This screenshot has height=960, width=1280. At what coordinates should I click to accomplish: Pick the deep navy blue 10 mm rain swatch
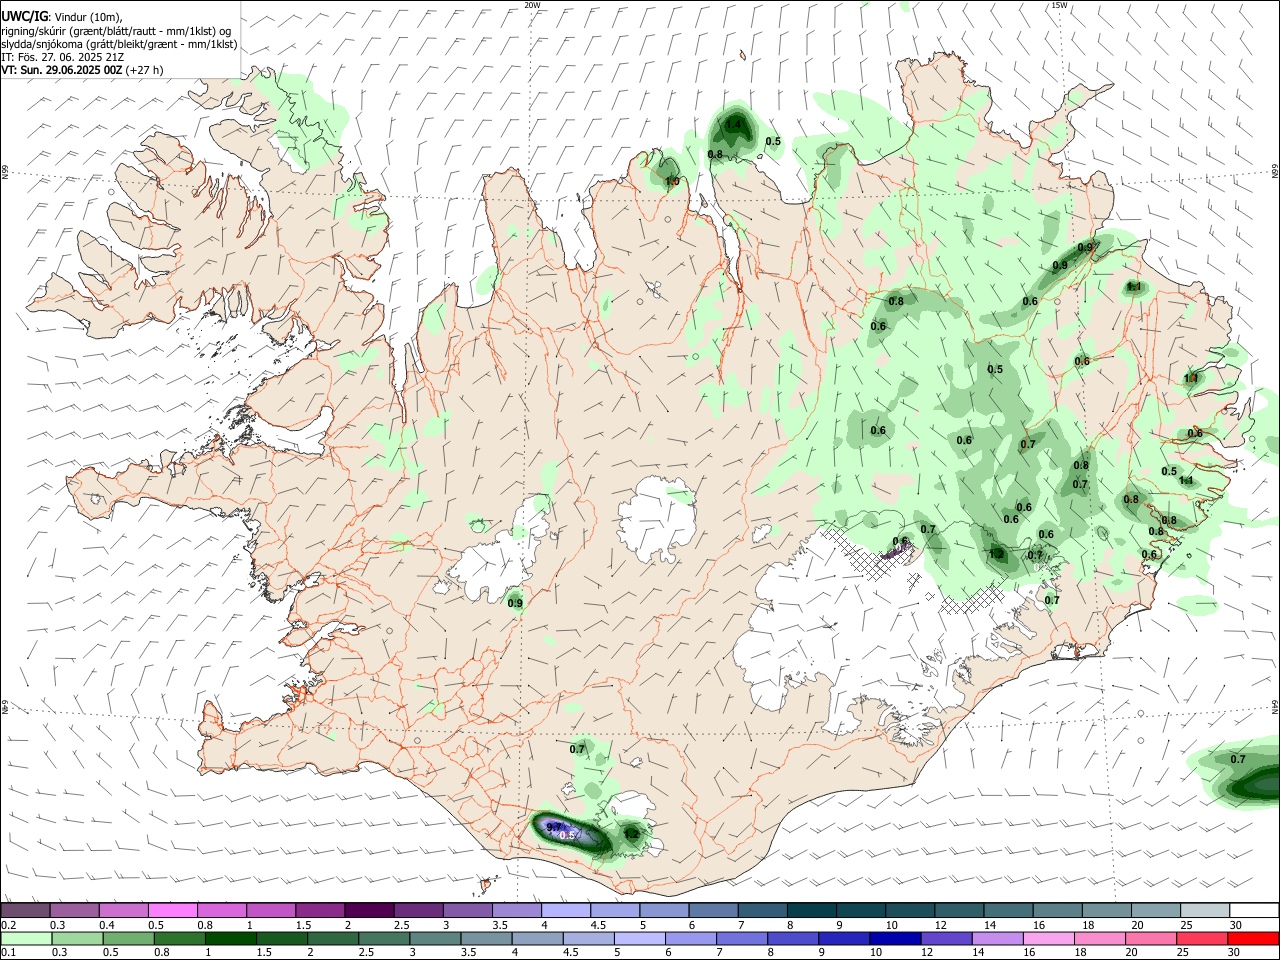click(x=895, y=938)
